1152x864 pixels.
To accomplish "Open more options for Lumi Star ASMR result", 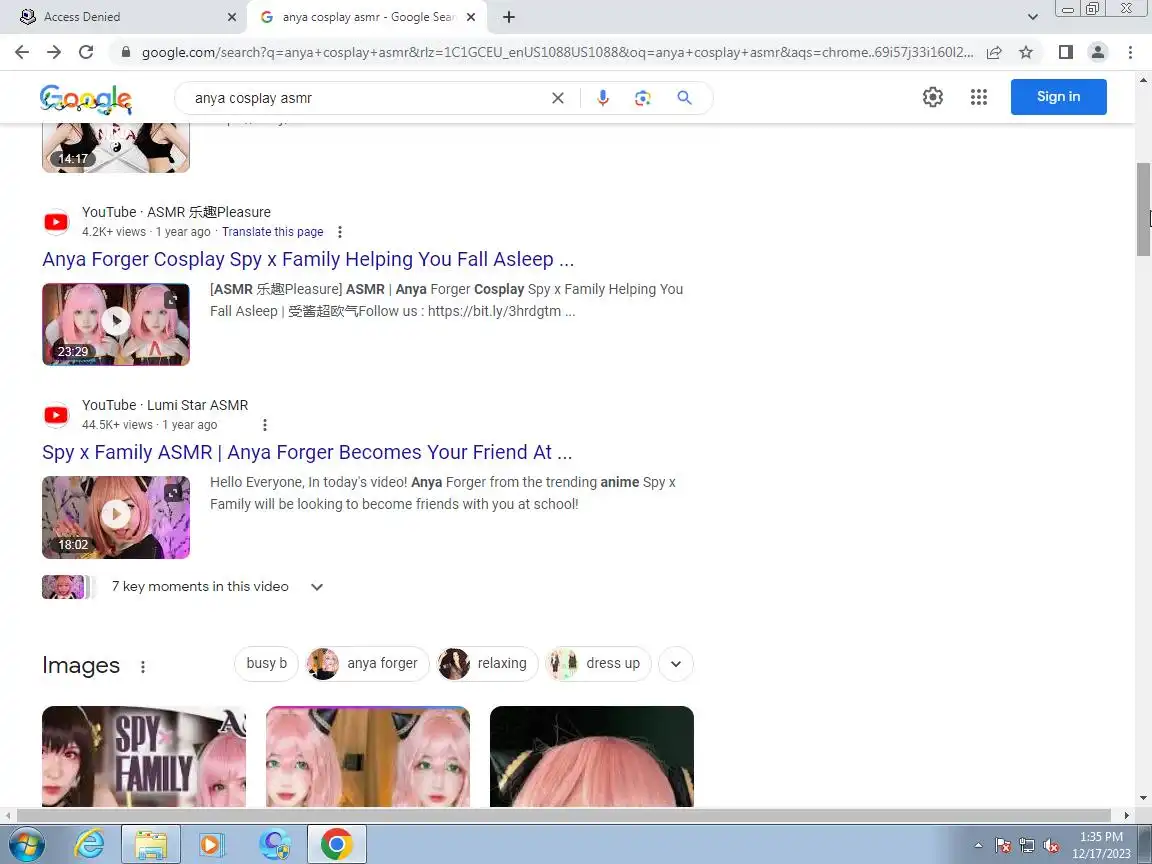I will tap(264, 425).
